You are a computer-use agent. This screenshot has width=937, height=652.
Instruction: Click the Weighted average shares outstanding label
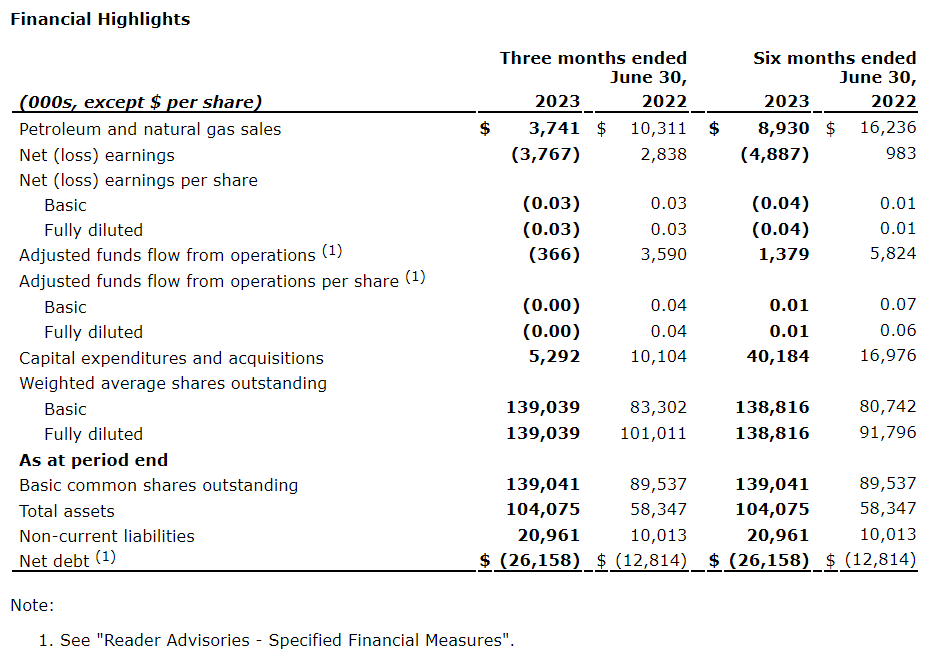pos(173,383)
